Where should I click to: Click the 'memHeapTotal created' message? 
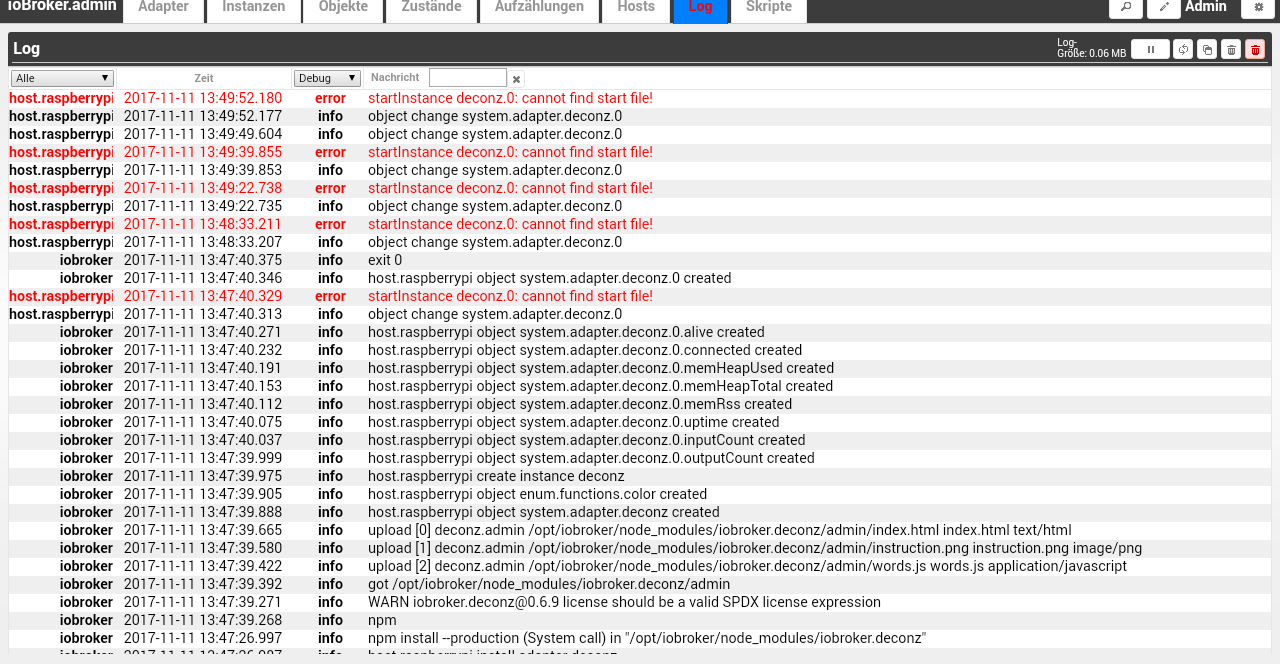point(600,386)
